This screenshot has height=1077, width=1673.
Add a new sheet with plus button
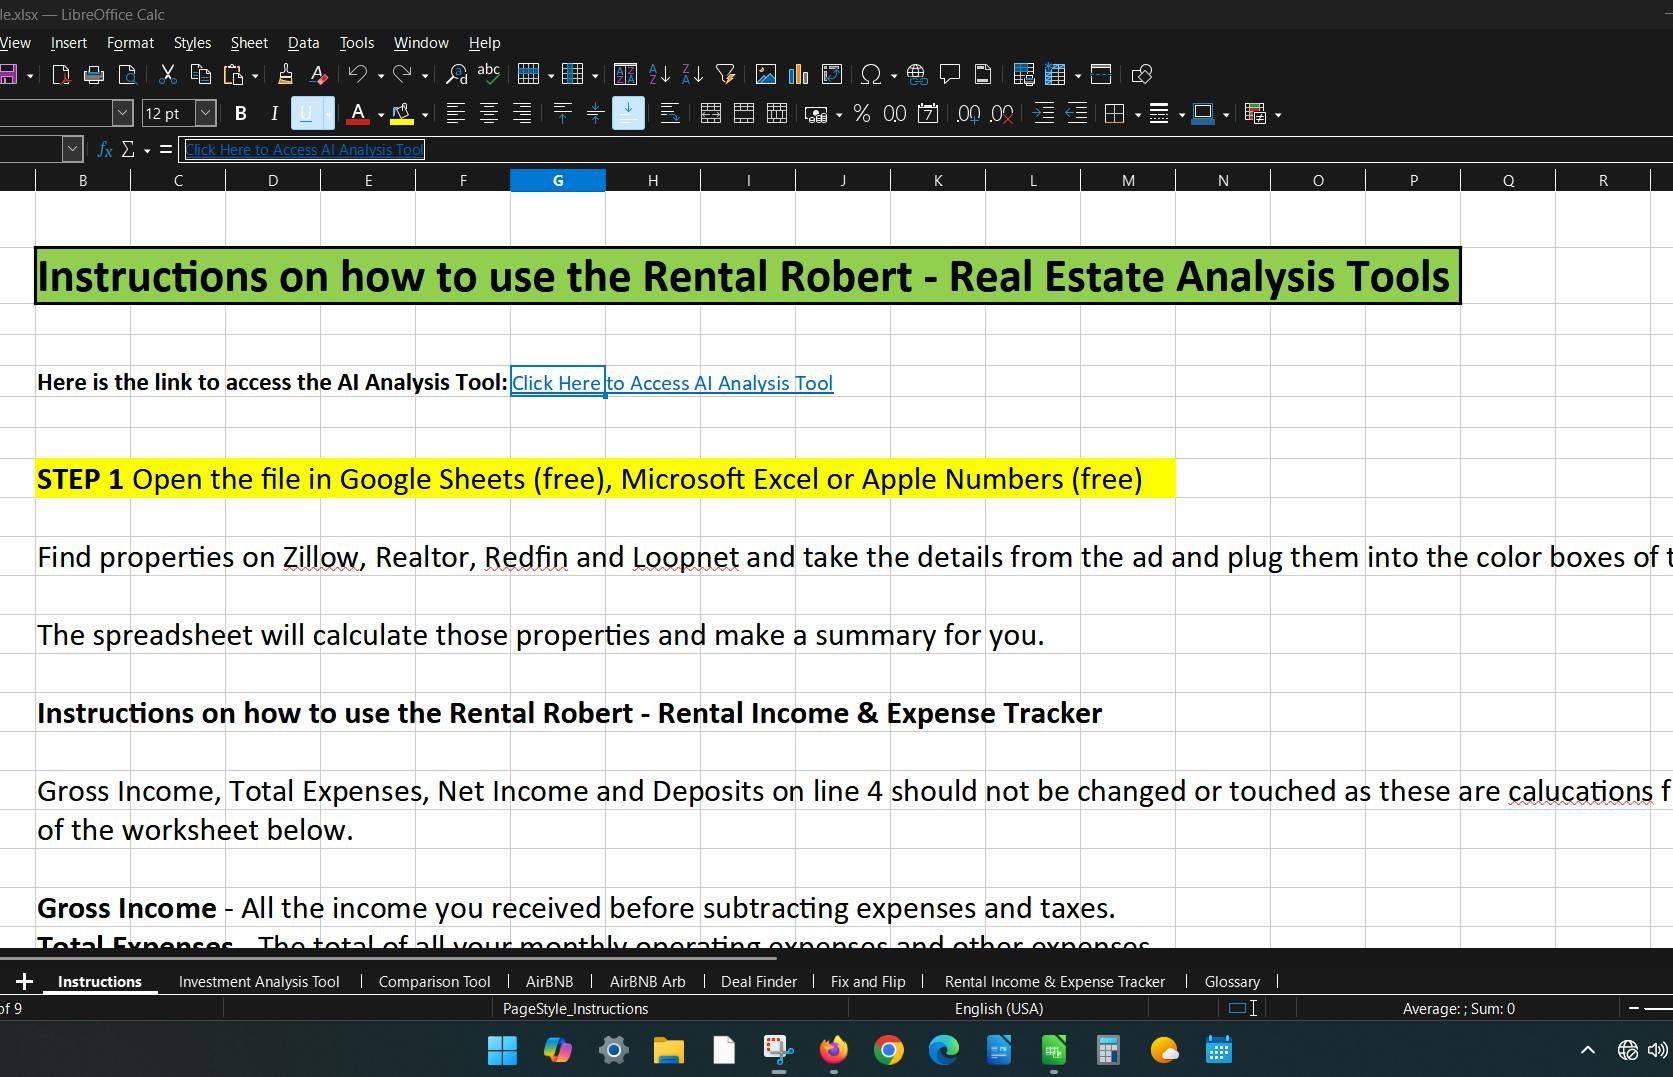point(24,982)
